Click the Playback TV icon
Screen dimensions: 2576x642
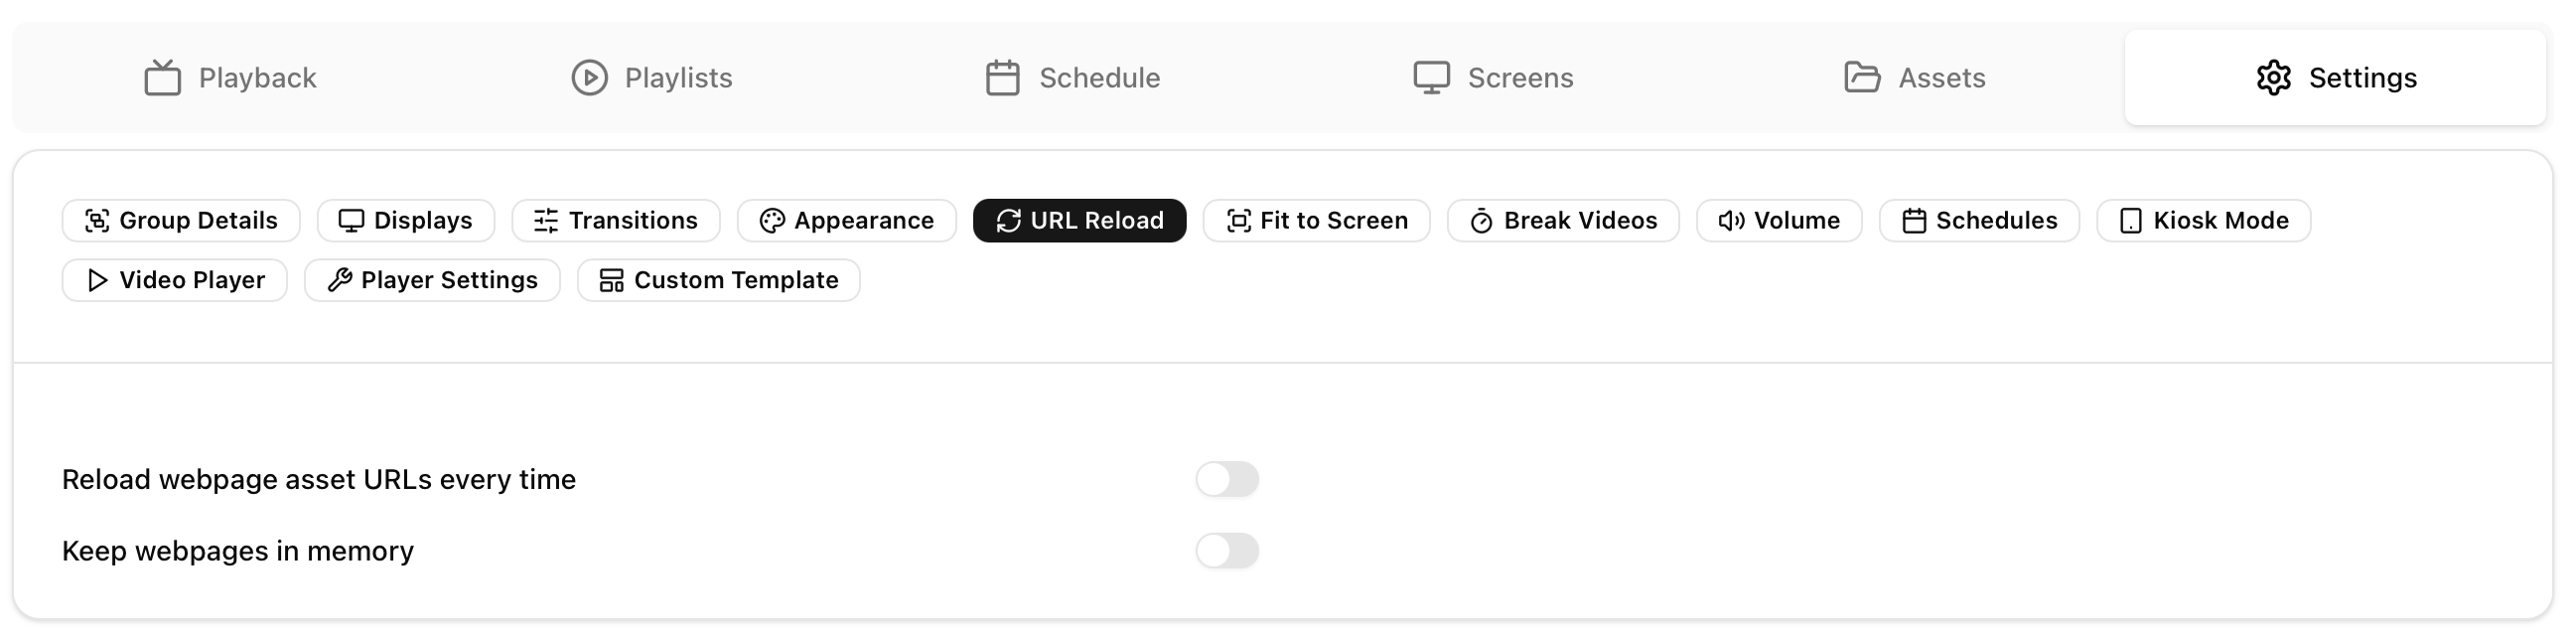162,78
